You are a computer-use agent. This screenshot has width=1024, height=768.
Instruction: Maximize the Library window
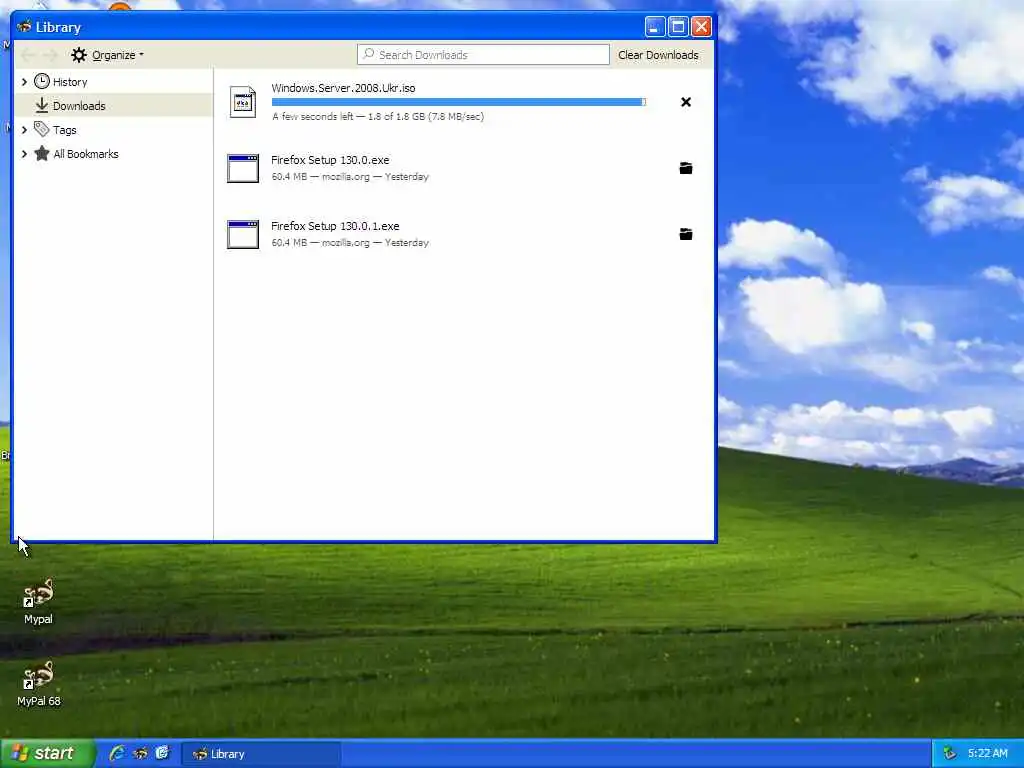pyautogui.click(x=678, y=27)
